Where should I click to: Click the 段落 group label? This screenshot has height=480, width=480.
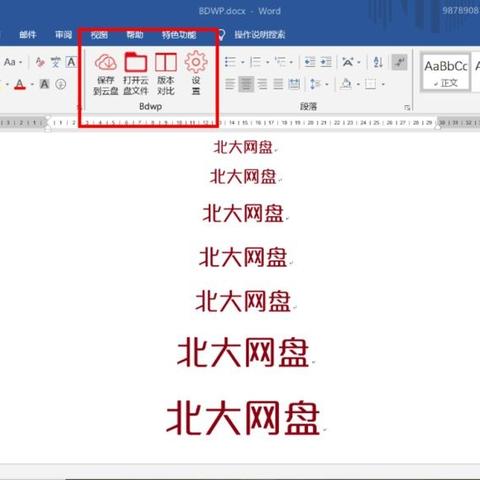coord(308,107)
